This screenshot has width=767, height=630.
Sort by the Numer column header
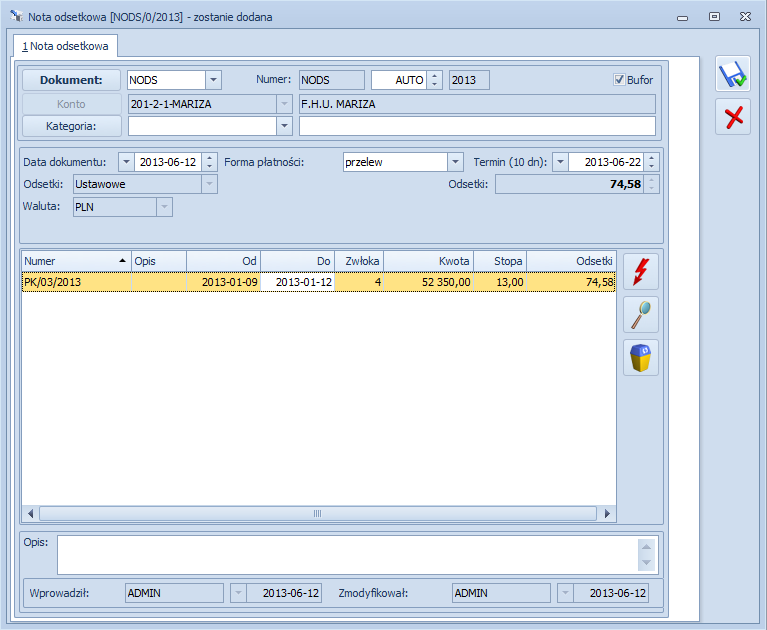point(76,261)
